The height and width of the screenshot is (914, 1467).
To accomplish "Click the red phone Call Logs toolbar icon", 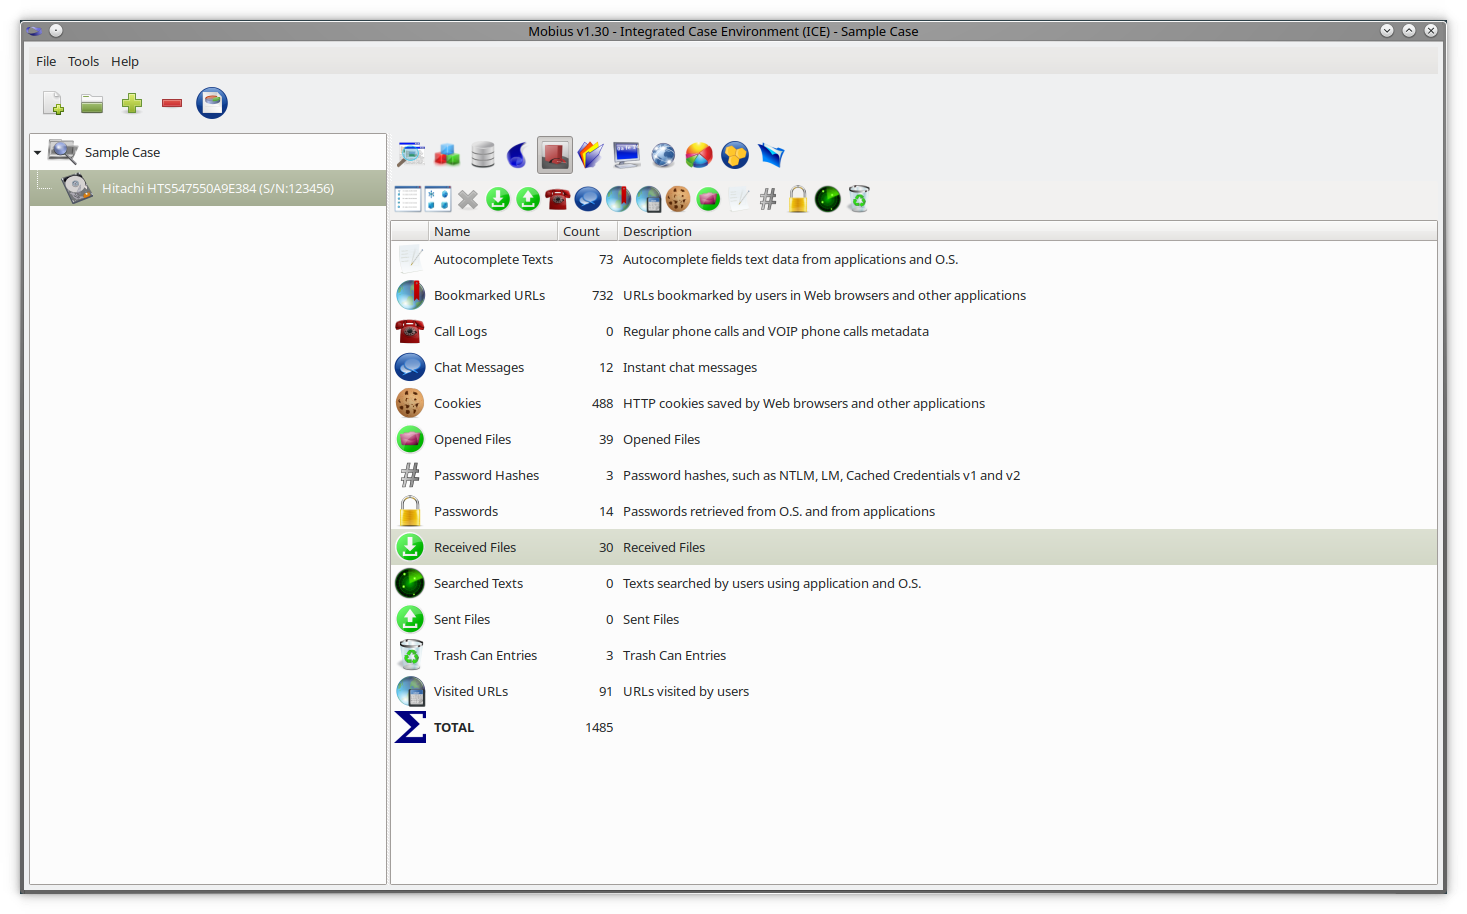I will coord(558,199).
